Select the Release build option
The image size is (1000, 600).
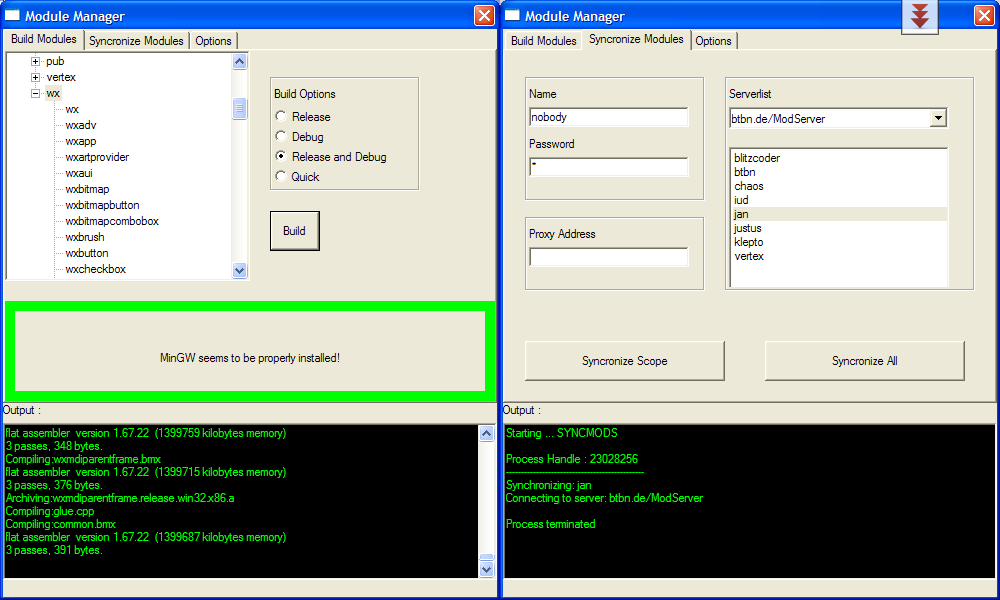281,117
